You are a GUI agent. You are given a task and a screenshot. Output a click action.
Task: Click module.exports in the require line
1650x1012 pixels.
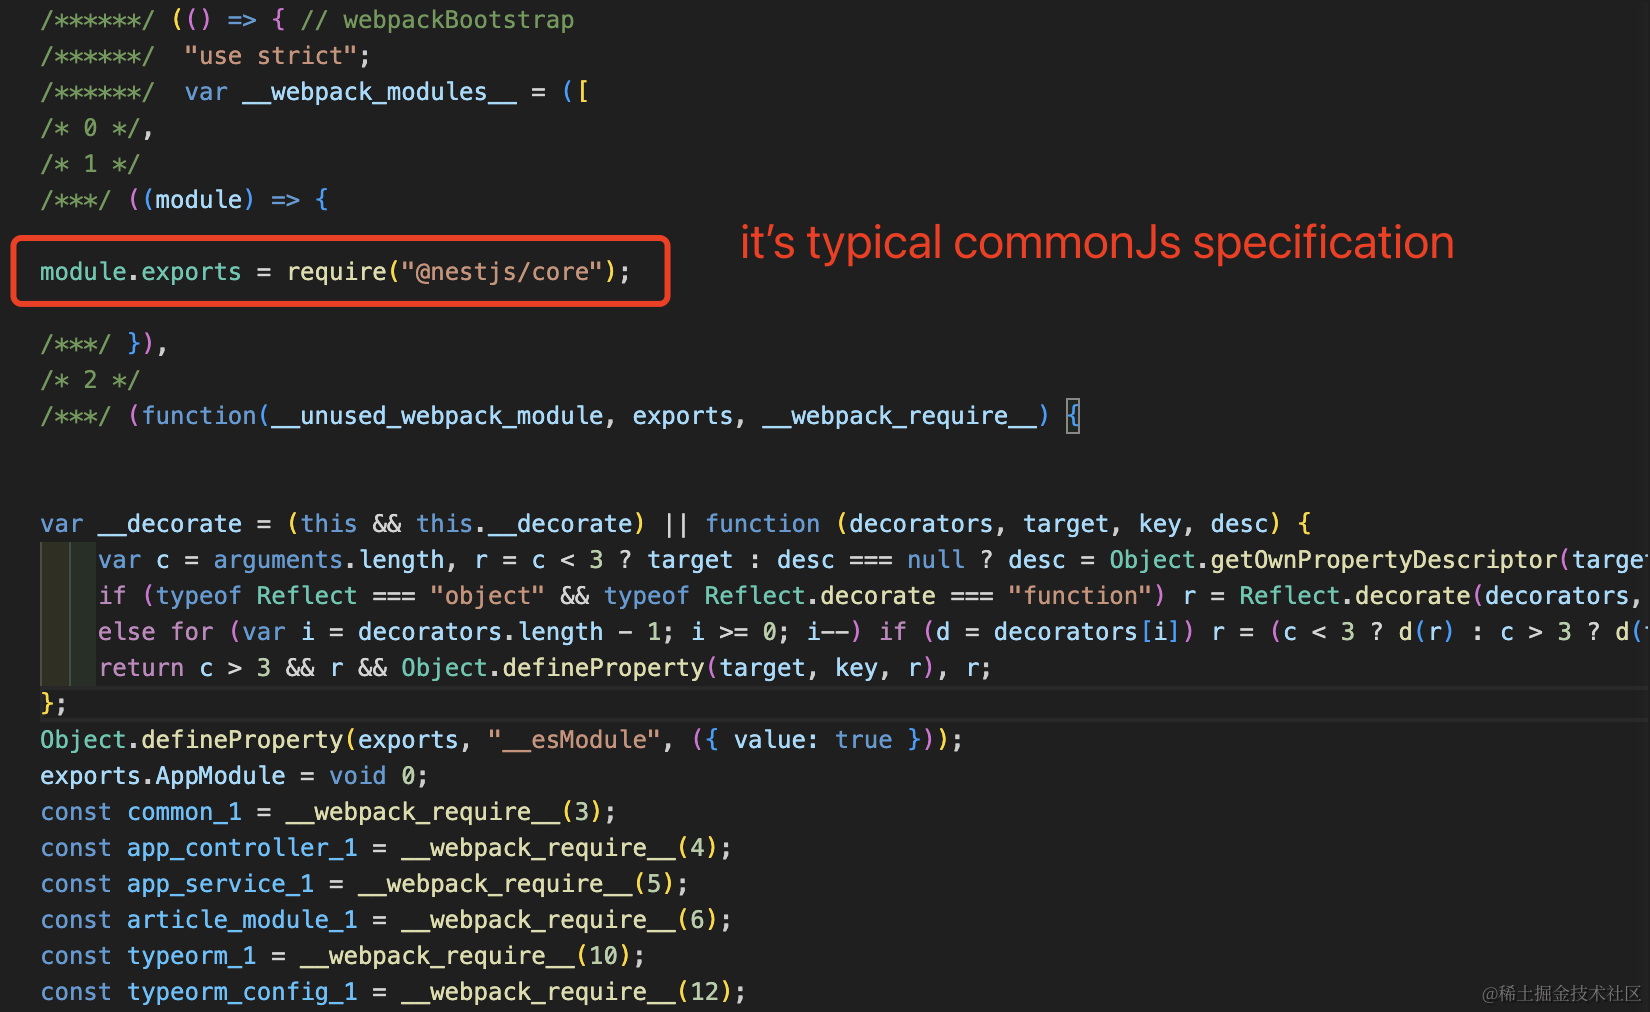tap(141, 272)
